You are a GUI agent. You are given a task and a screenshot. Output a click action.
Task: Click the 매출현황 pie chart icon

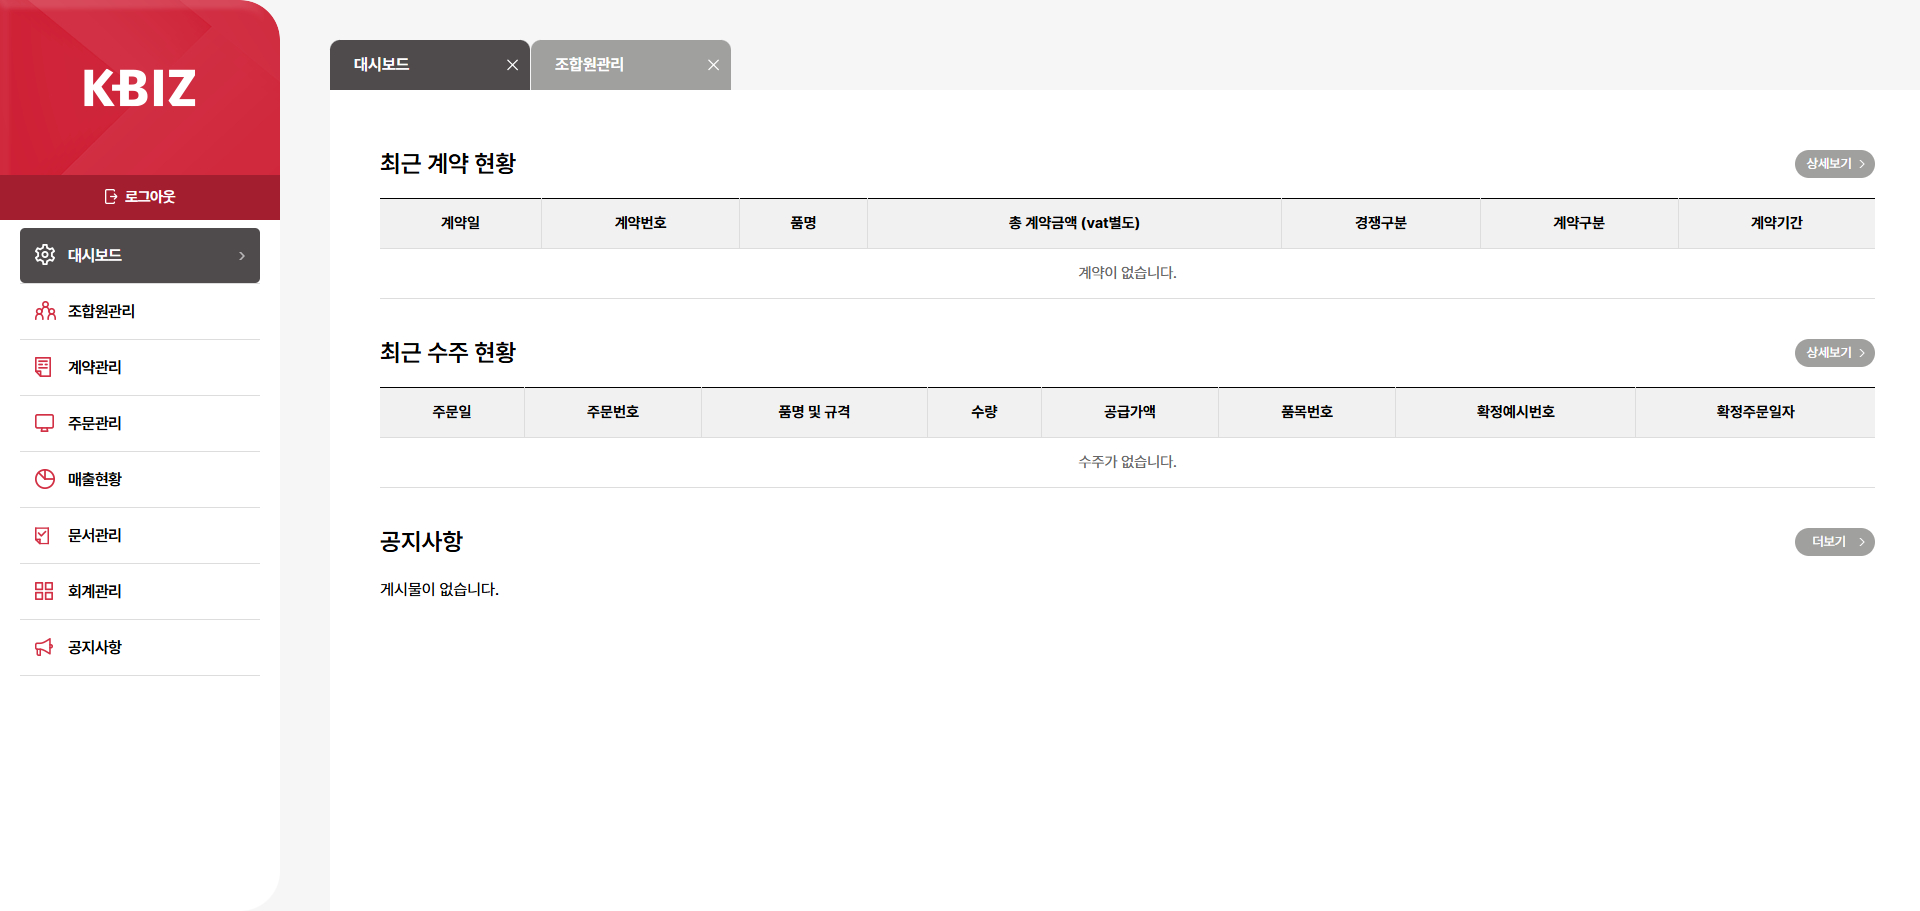45,479
